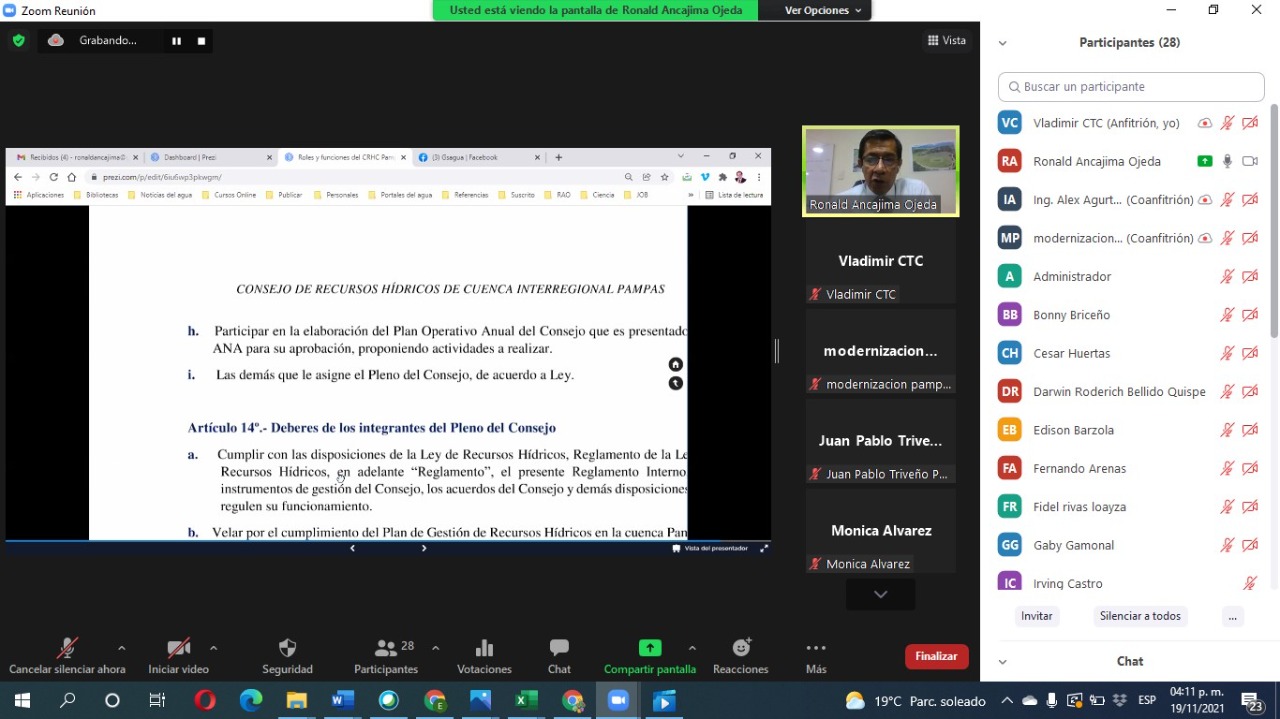This screenshot has height=719, width=1280.
Task: Toggle the Participantes panel
Action: 386,656
